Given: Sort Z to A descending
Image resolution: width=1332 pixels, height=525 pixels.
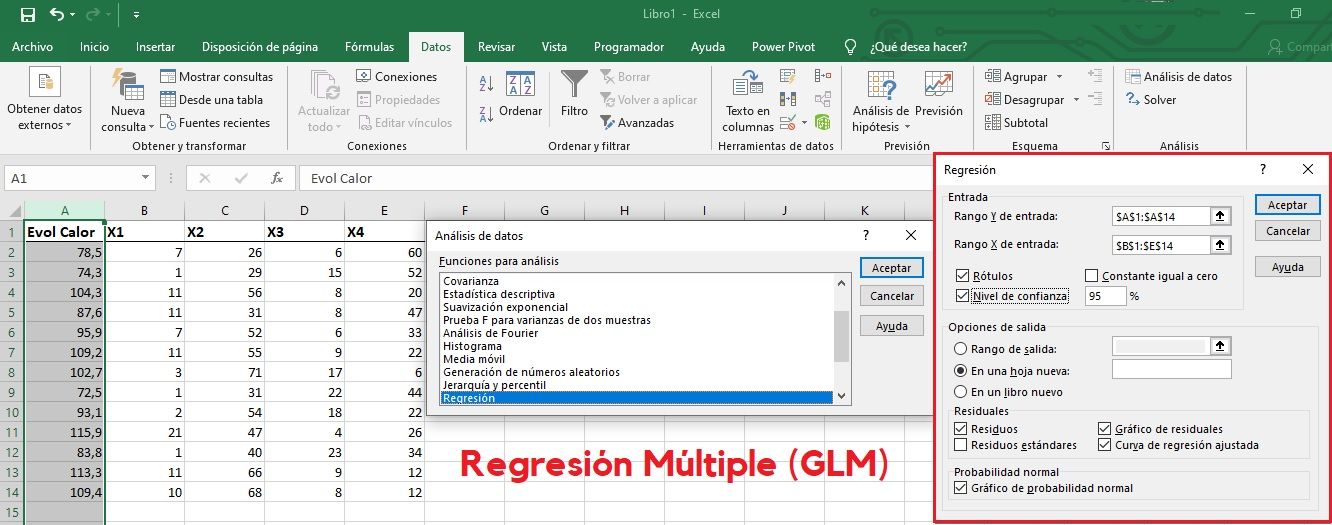Looking at the screenshot, I should 487,113.
